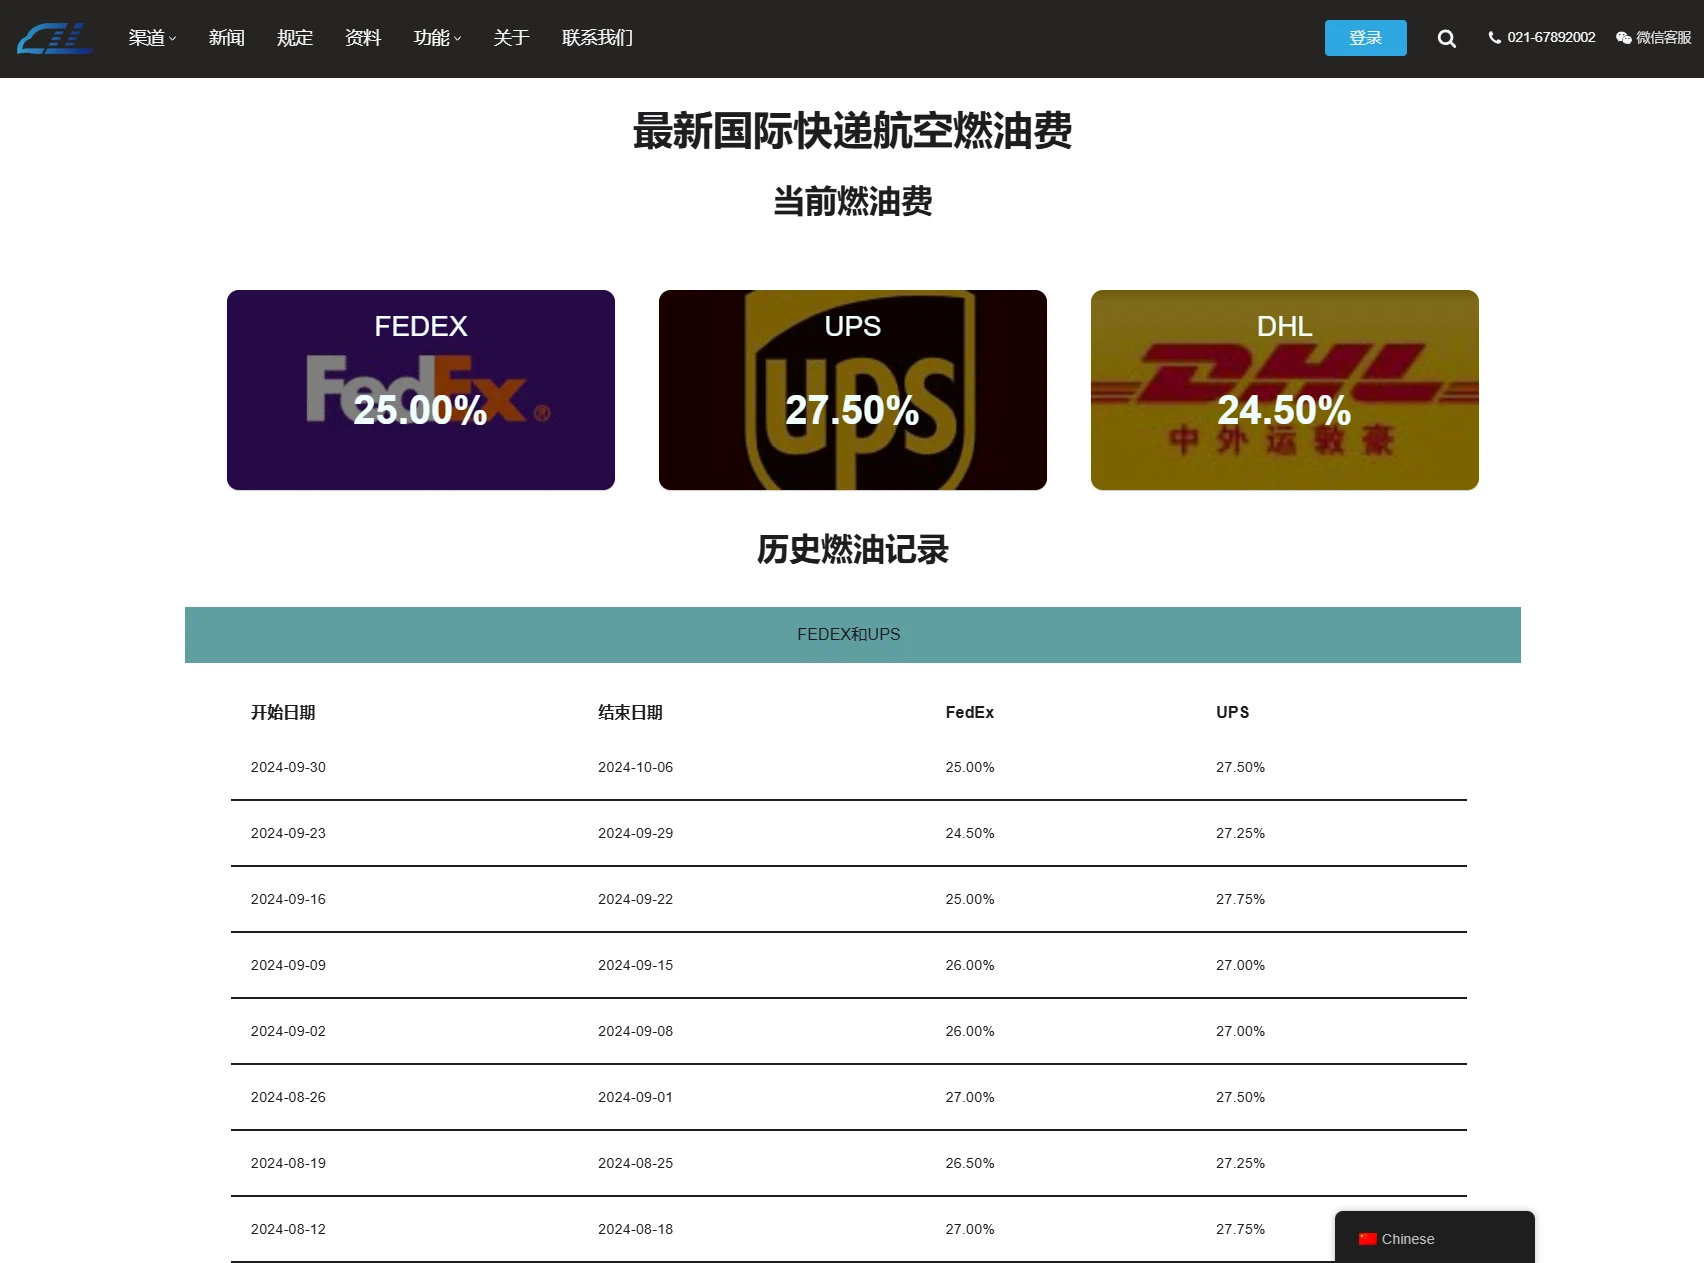Viewport: 1704px width, 1263px height.
Task: Click UPS rate in 2024-08-26 row
Action: 1240,1097
